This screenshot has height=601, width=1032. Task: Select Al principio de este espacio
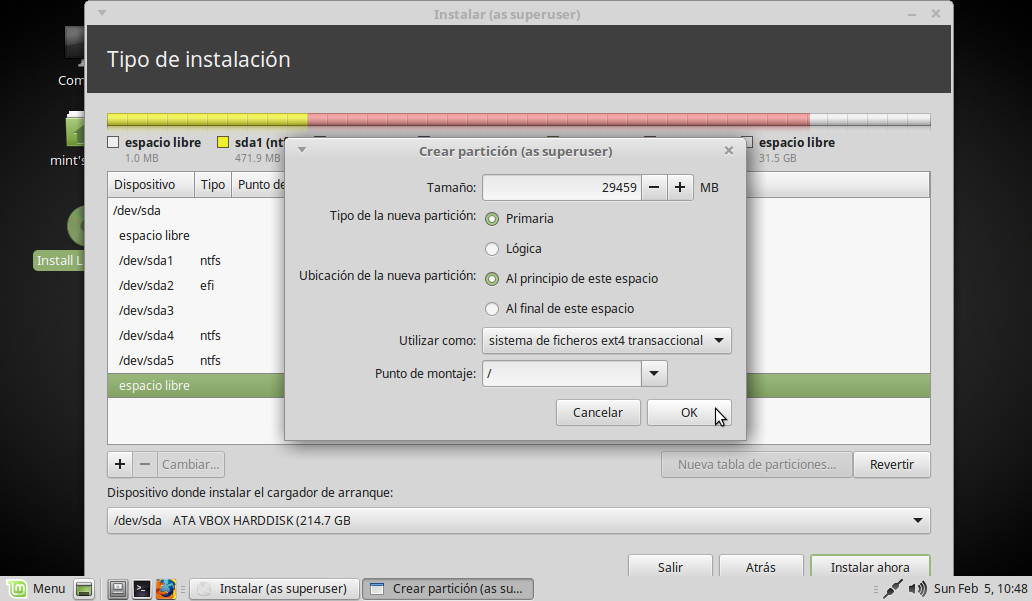coord(492,279)
